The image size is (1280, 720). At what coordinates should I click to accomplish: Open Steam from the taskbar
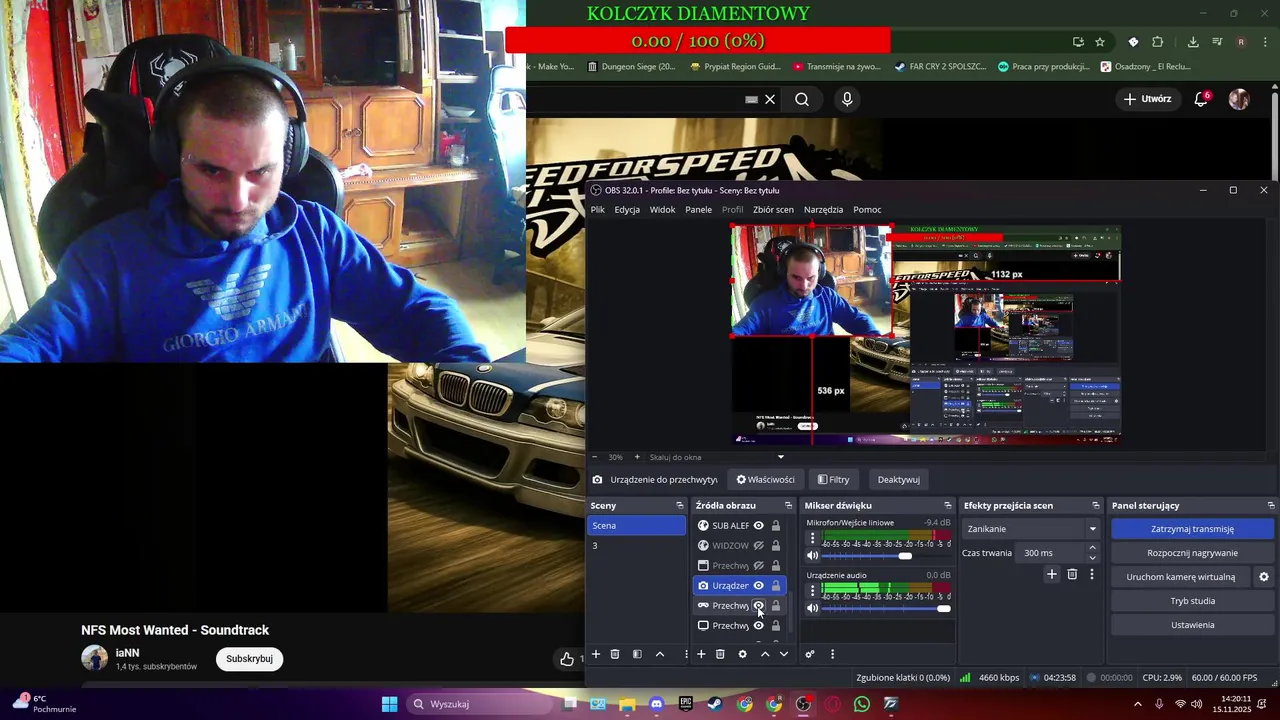[714, 704]
